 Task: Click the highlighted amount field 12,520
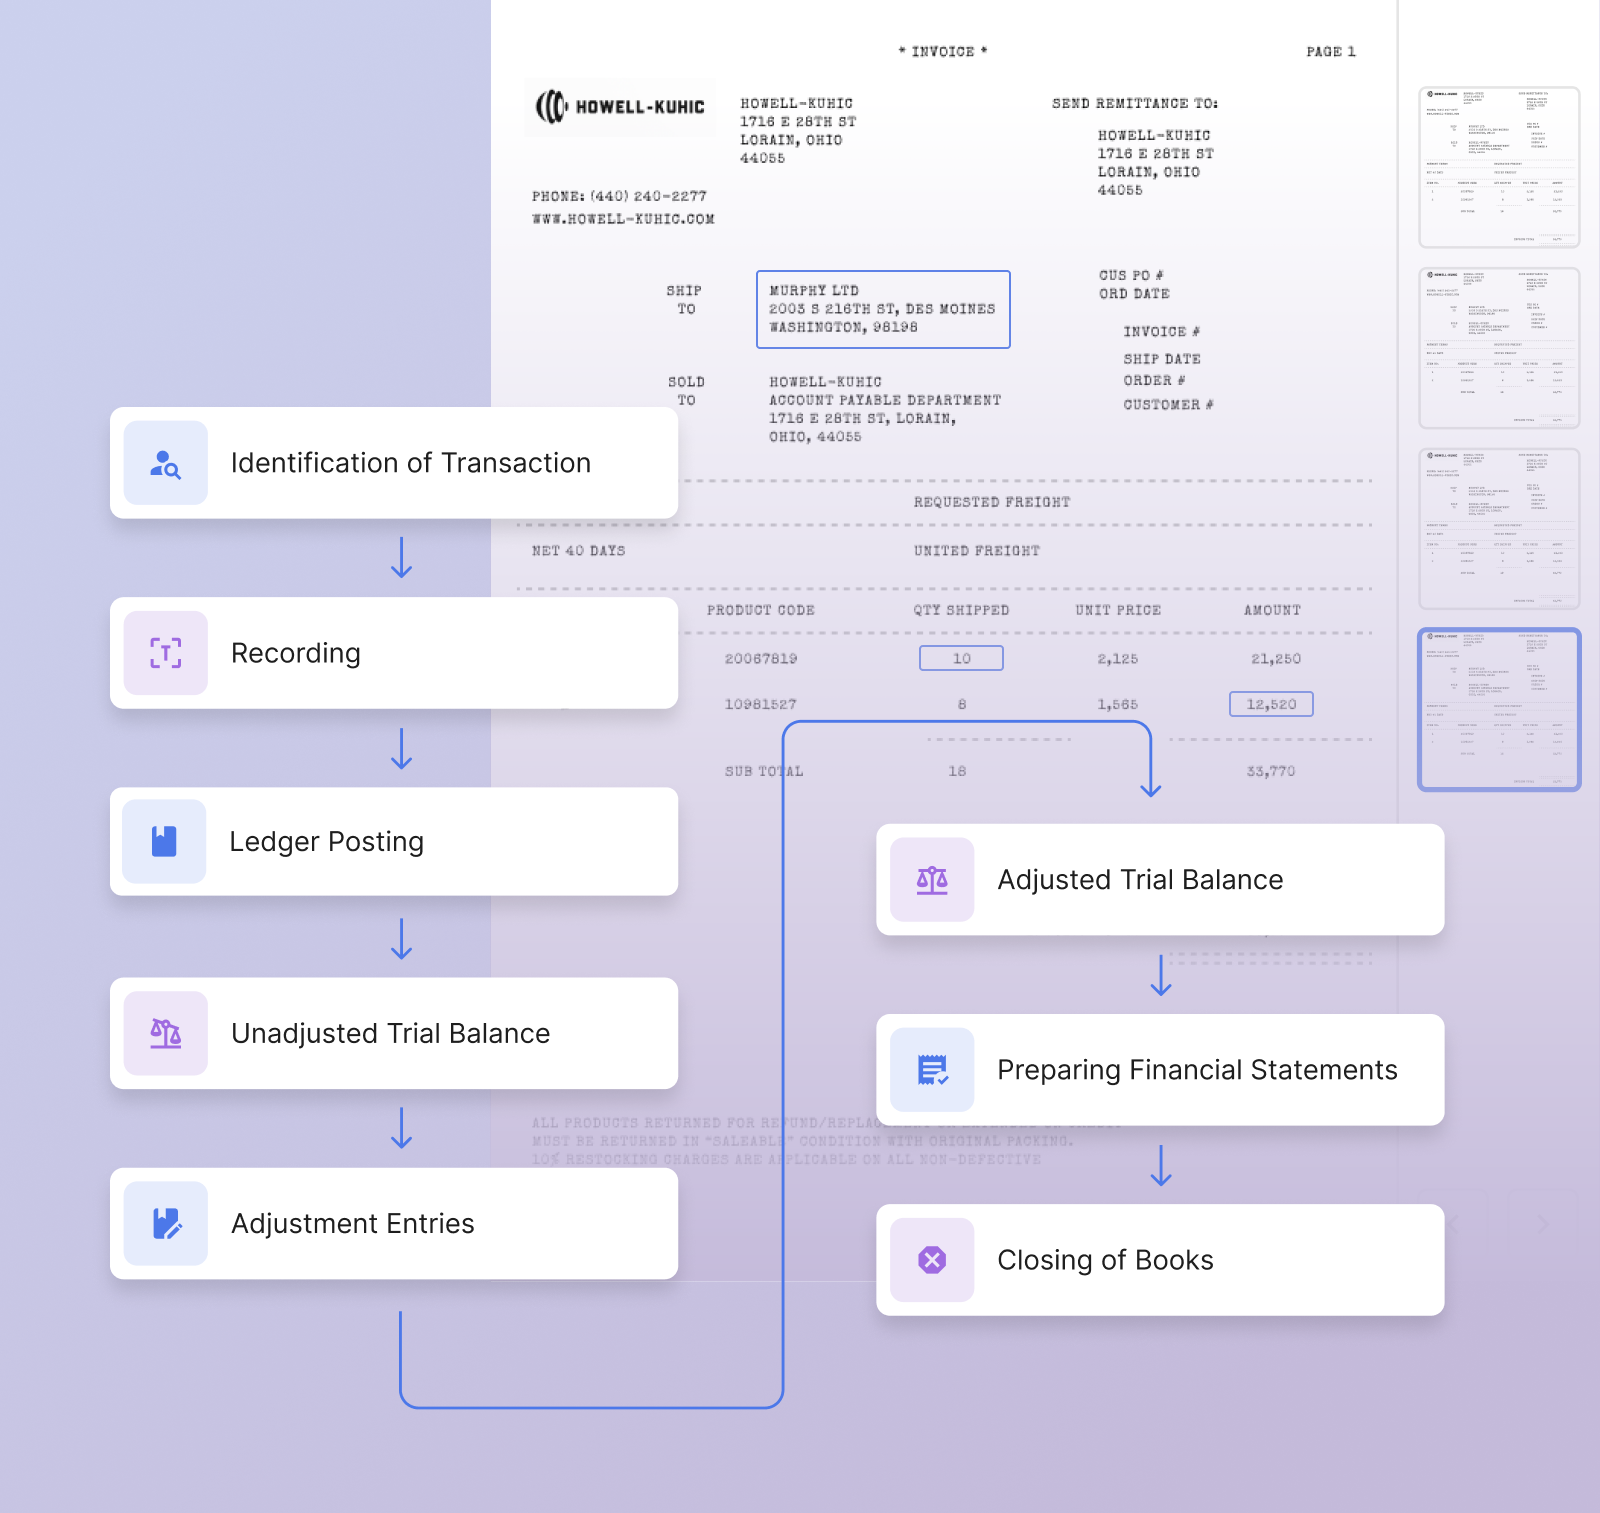1271,704
